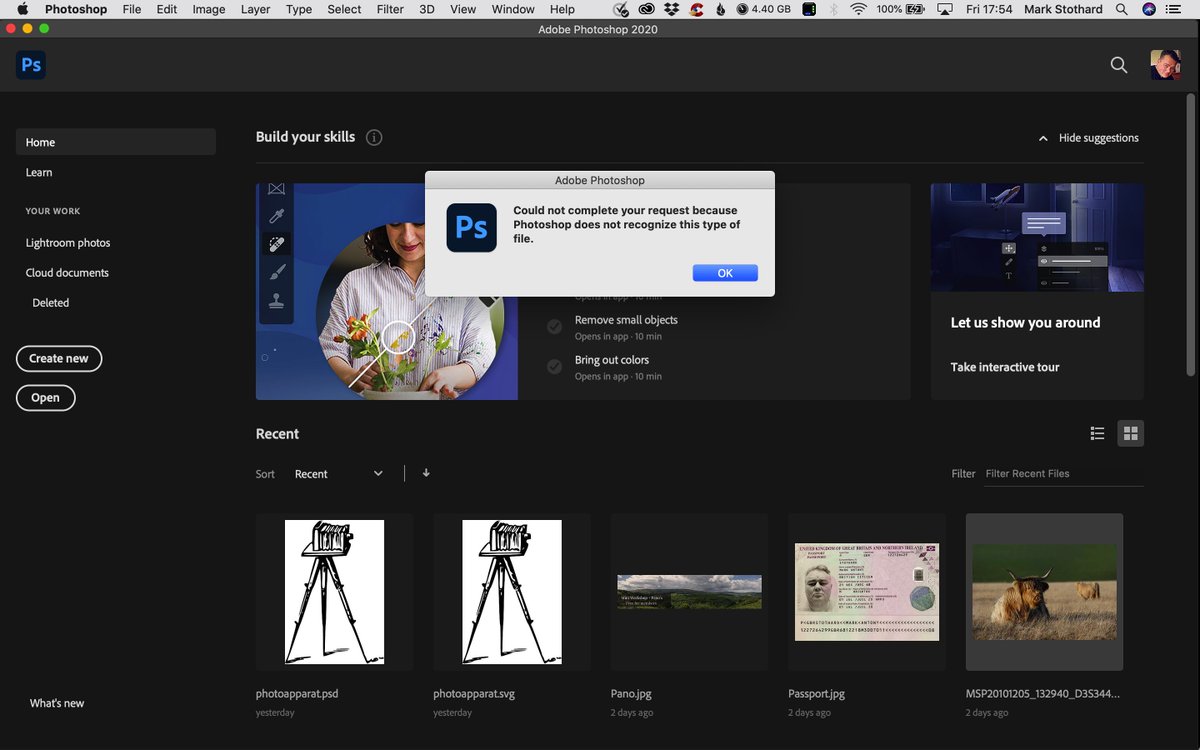
Task: Select Learn in the sidebar
Action: (39, 172)
